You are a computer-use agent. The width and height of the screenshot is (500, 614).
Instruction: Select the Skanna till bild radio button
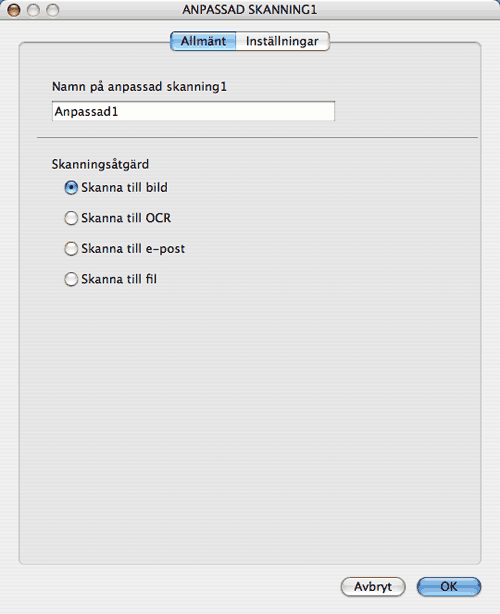[x=71, y=188]
